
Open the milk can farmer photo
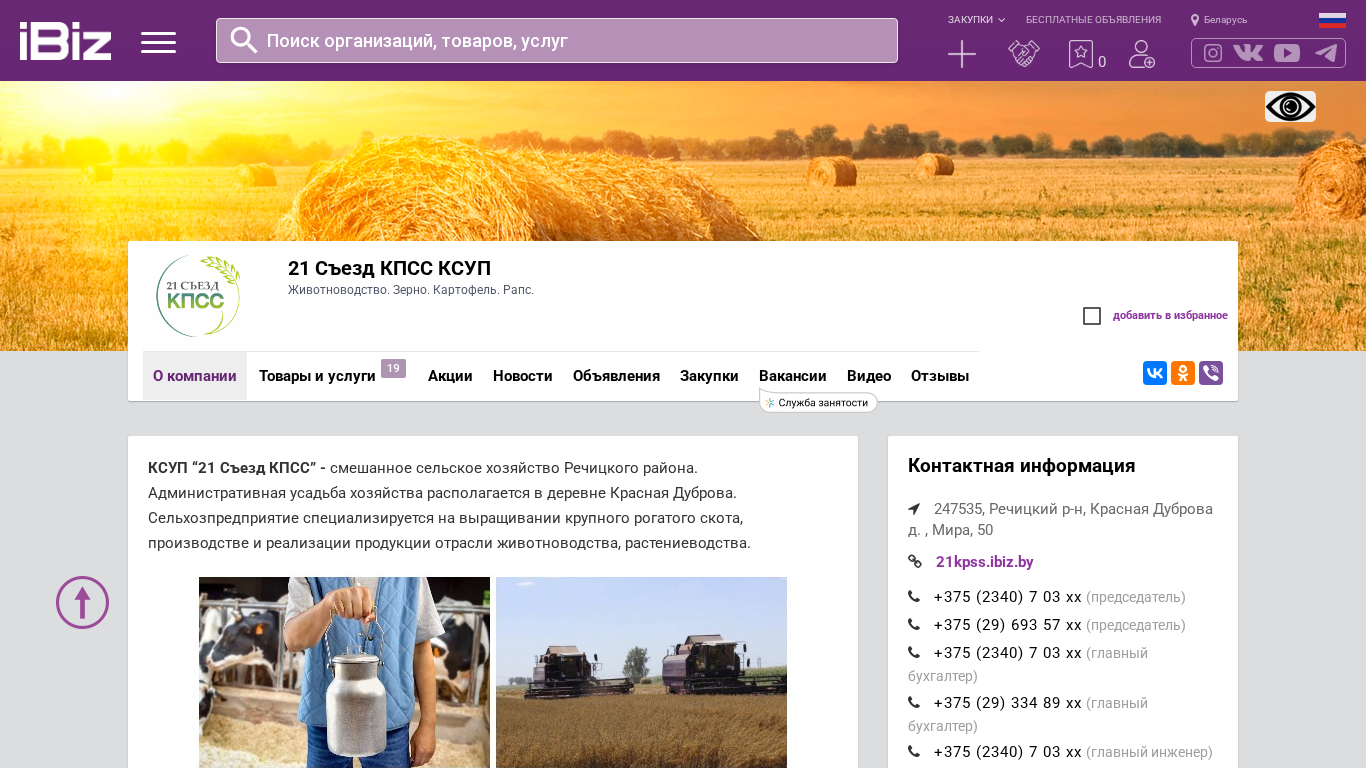344,672
